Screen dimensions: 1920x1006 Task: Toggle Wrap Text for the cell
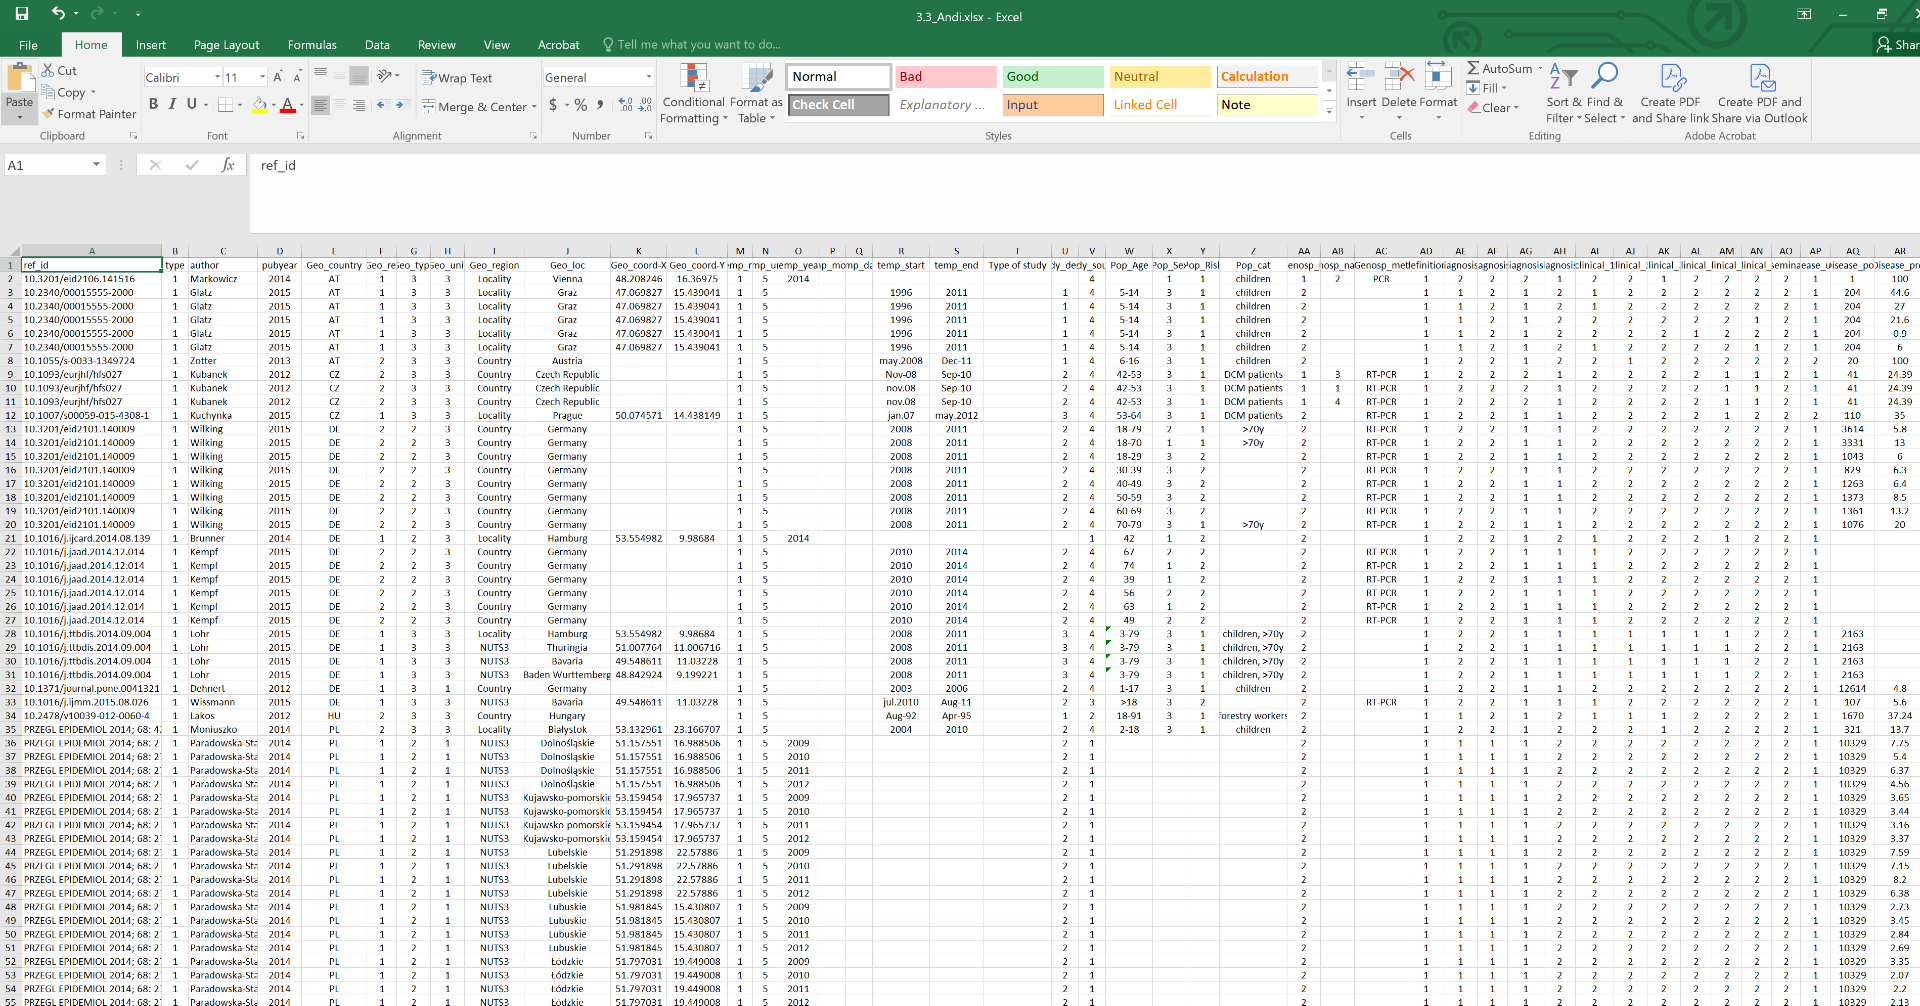pos(457,78)
